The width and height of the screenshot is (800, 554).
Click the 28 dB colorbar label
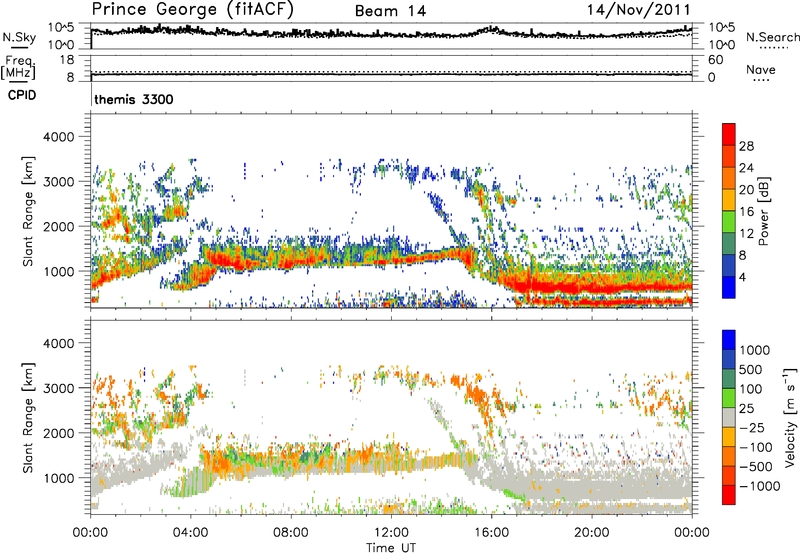(x=746, y=146)
